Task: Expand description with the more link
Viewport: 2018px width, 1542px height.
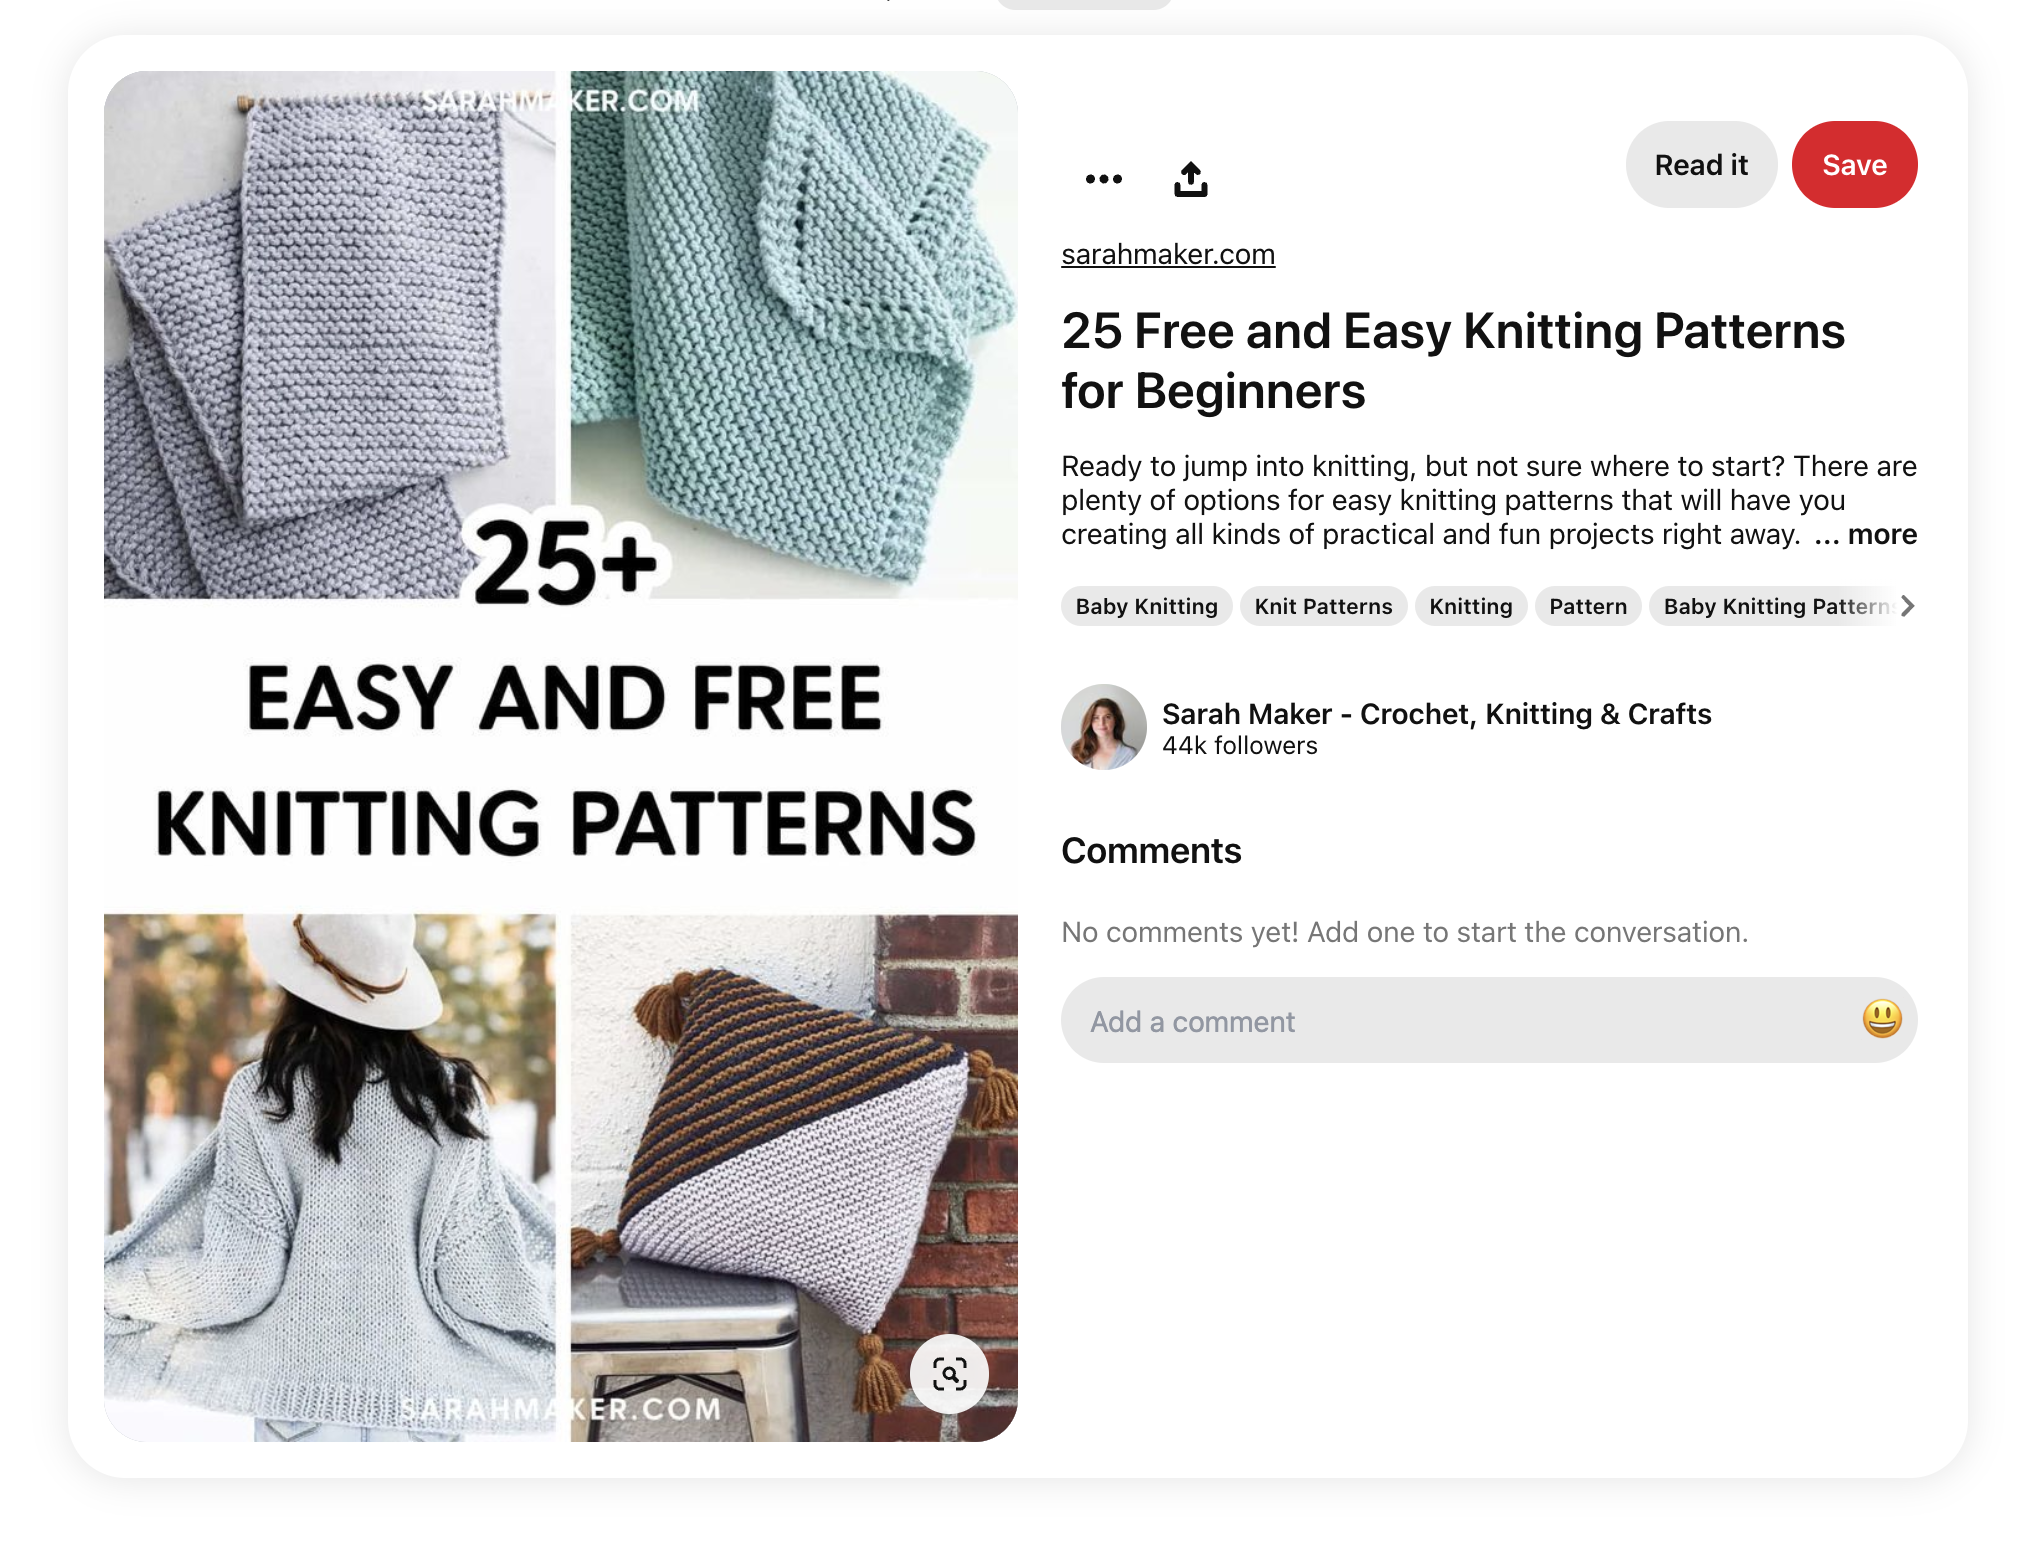Action: (x=1881, y=534)
